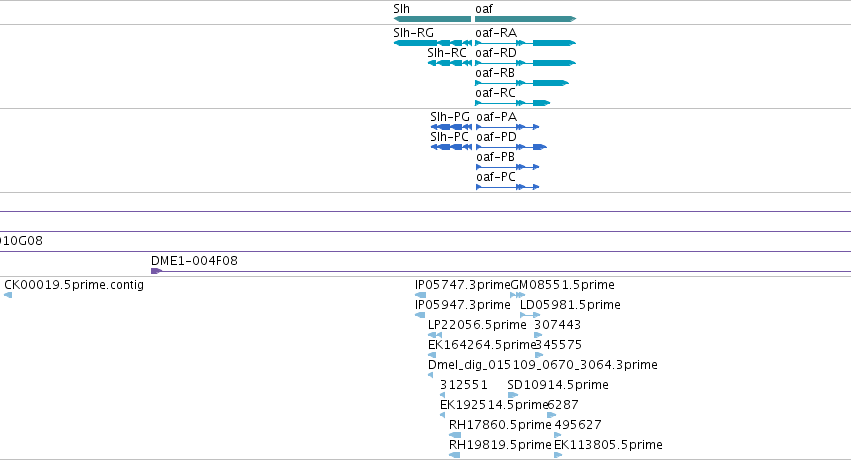The height and width of the screenshot is (460, 851).
Task: Click the oaf-PA protein label
Action: (x=497, y=117)
